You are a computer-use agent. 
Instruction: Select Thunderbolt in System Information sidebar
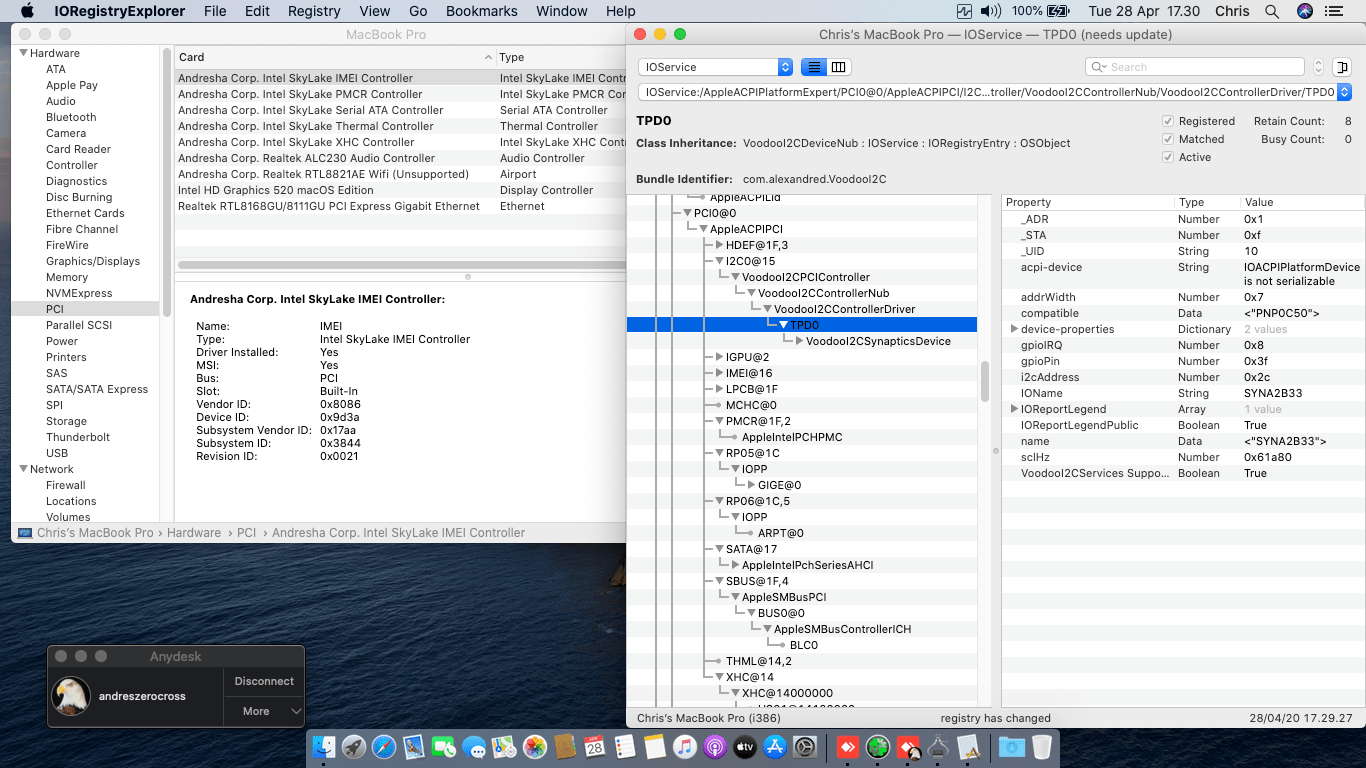point(78,437)
